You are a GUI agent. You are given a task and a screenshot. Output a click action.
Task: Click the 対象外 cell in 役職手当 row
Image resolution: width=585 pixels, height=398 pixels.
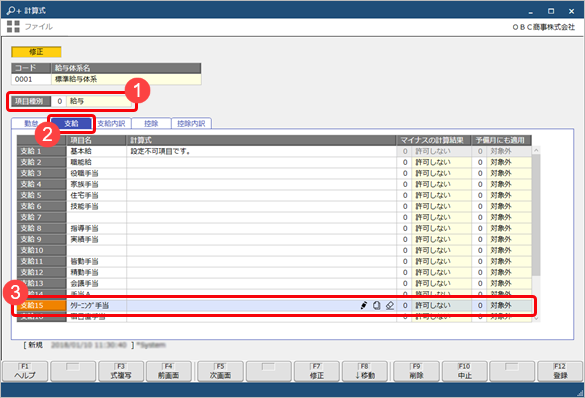[509, 173]
